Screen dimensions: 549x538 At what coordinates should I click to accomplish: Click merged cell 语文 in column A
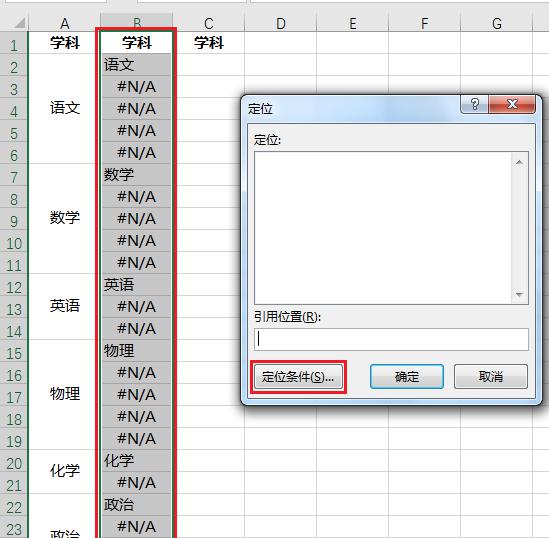[x=64, y=109]
